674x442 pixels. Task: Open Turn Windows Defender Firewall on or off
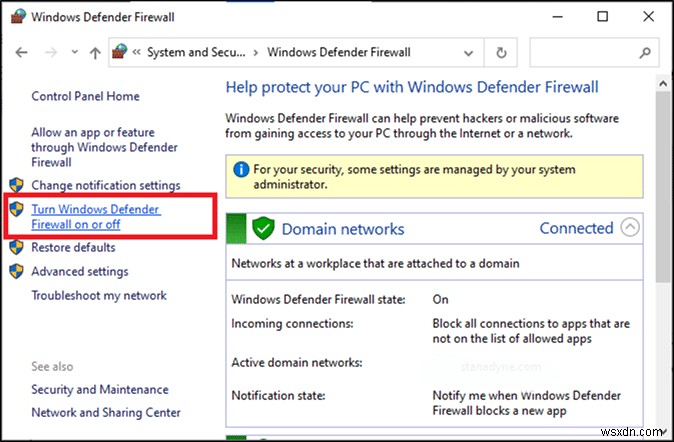coord(95,217)
